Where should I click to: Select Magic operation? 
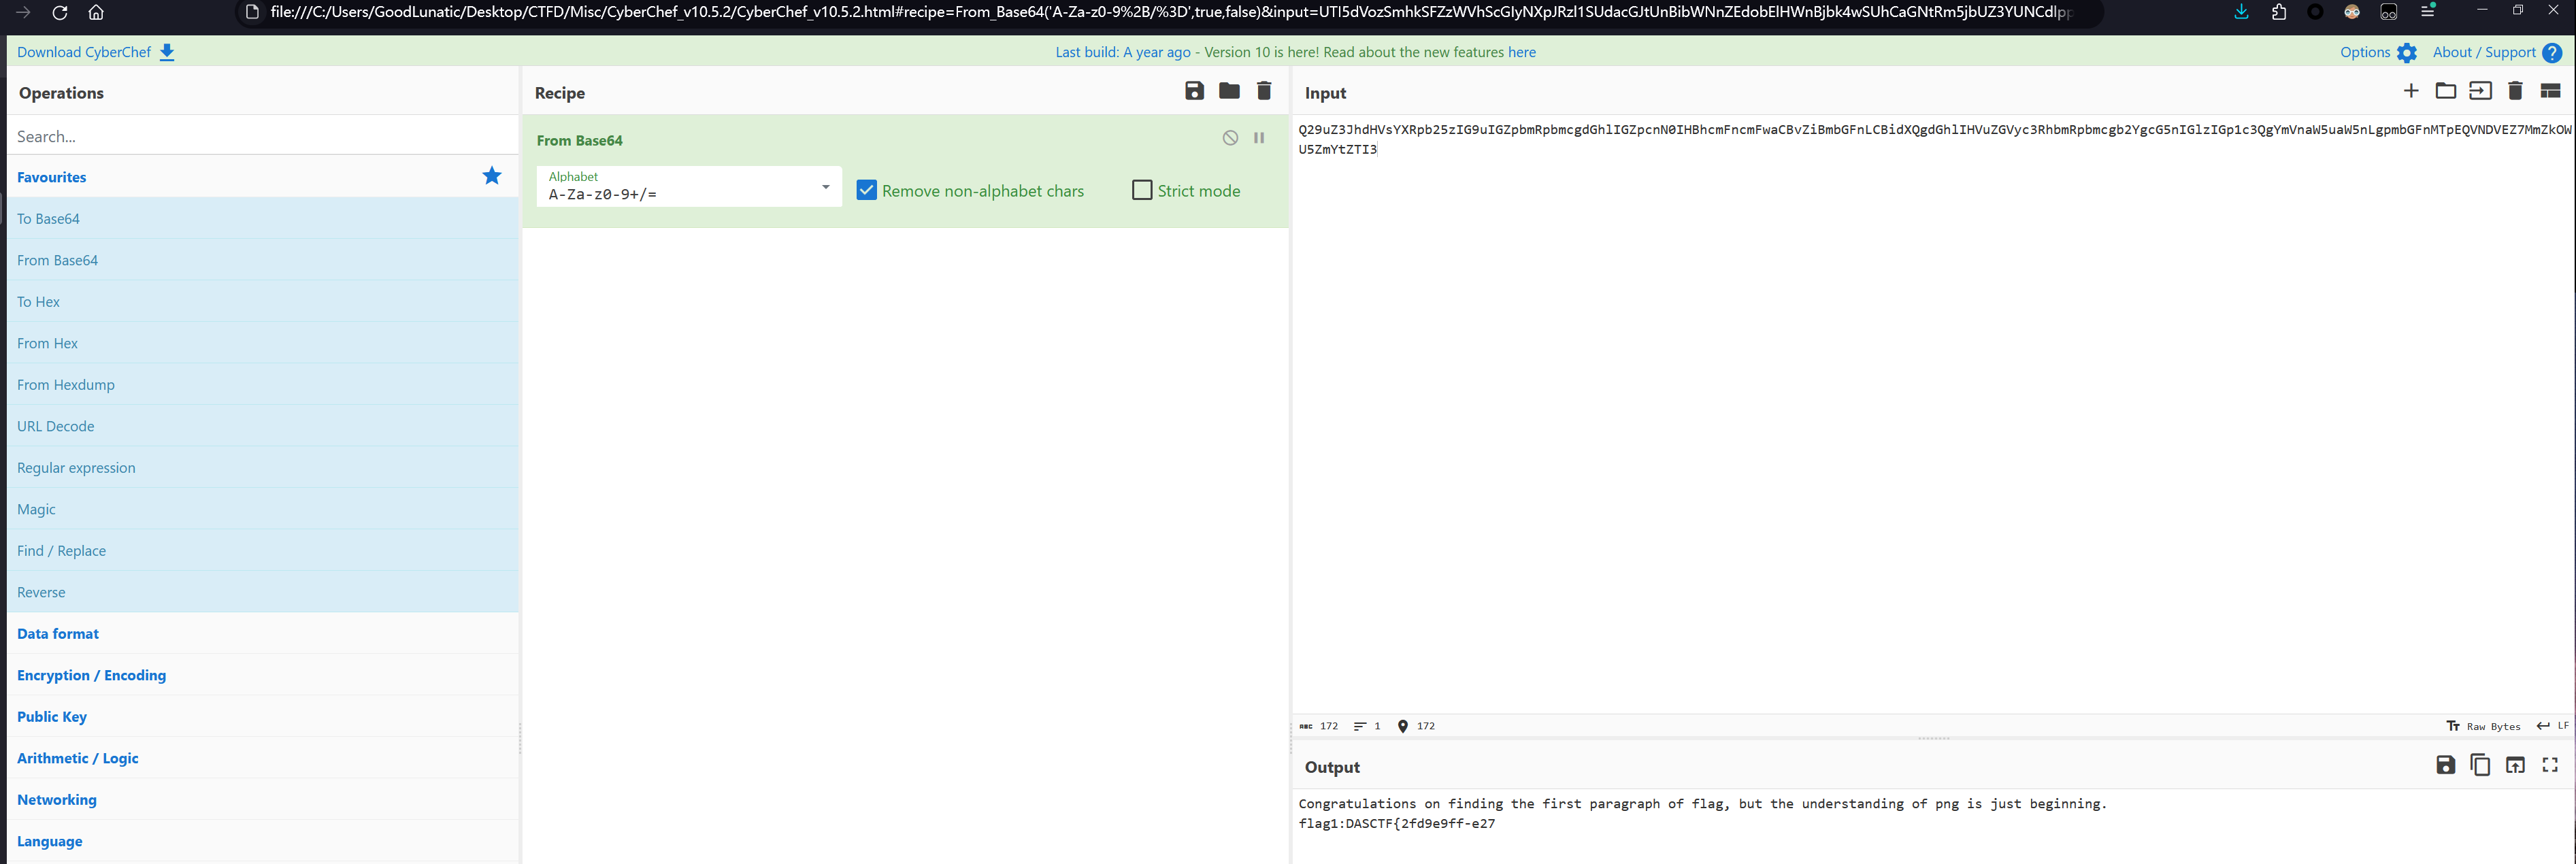[263, 509]
